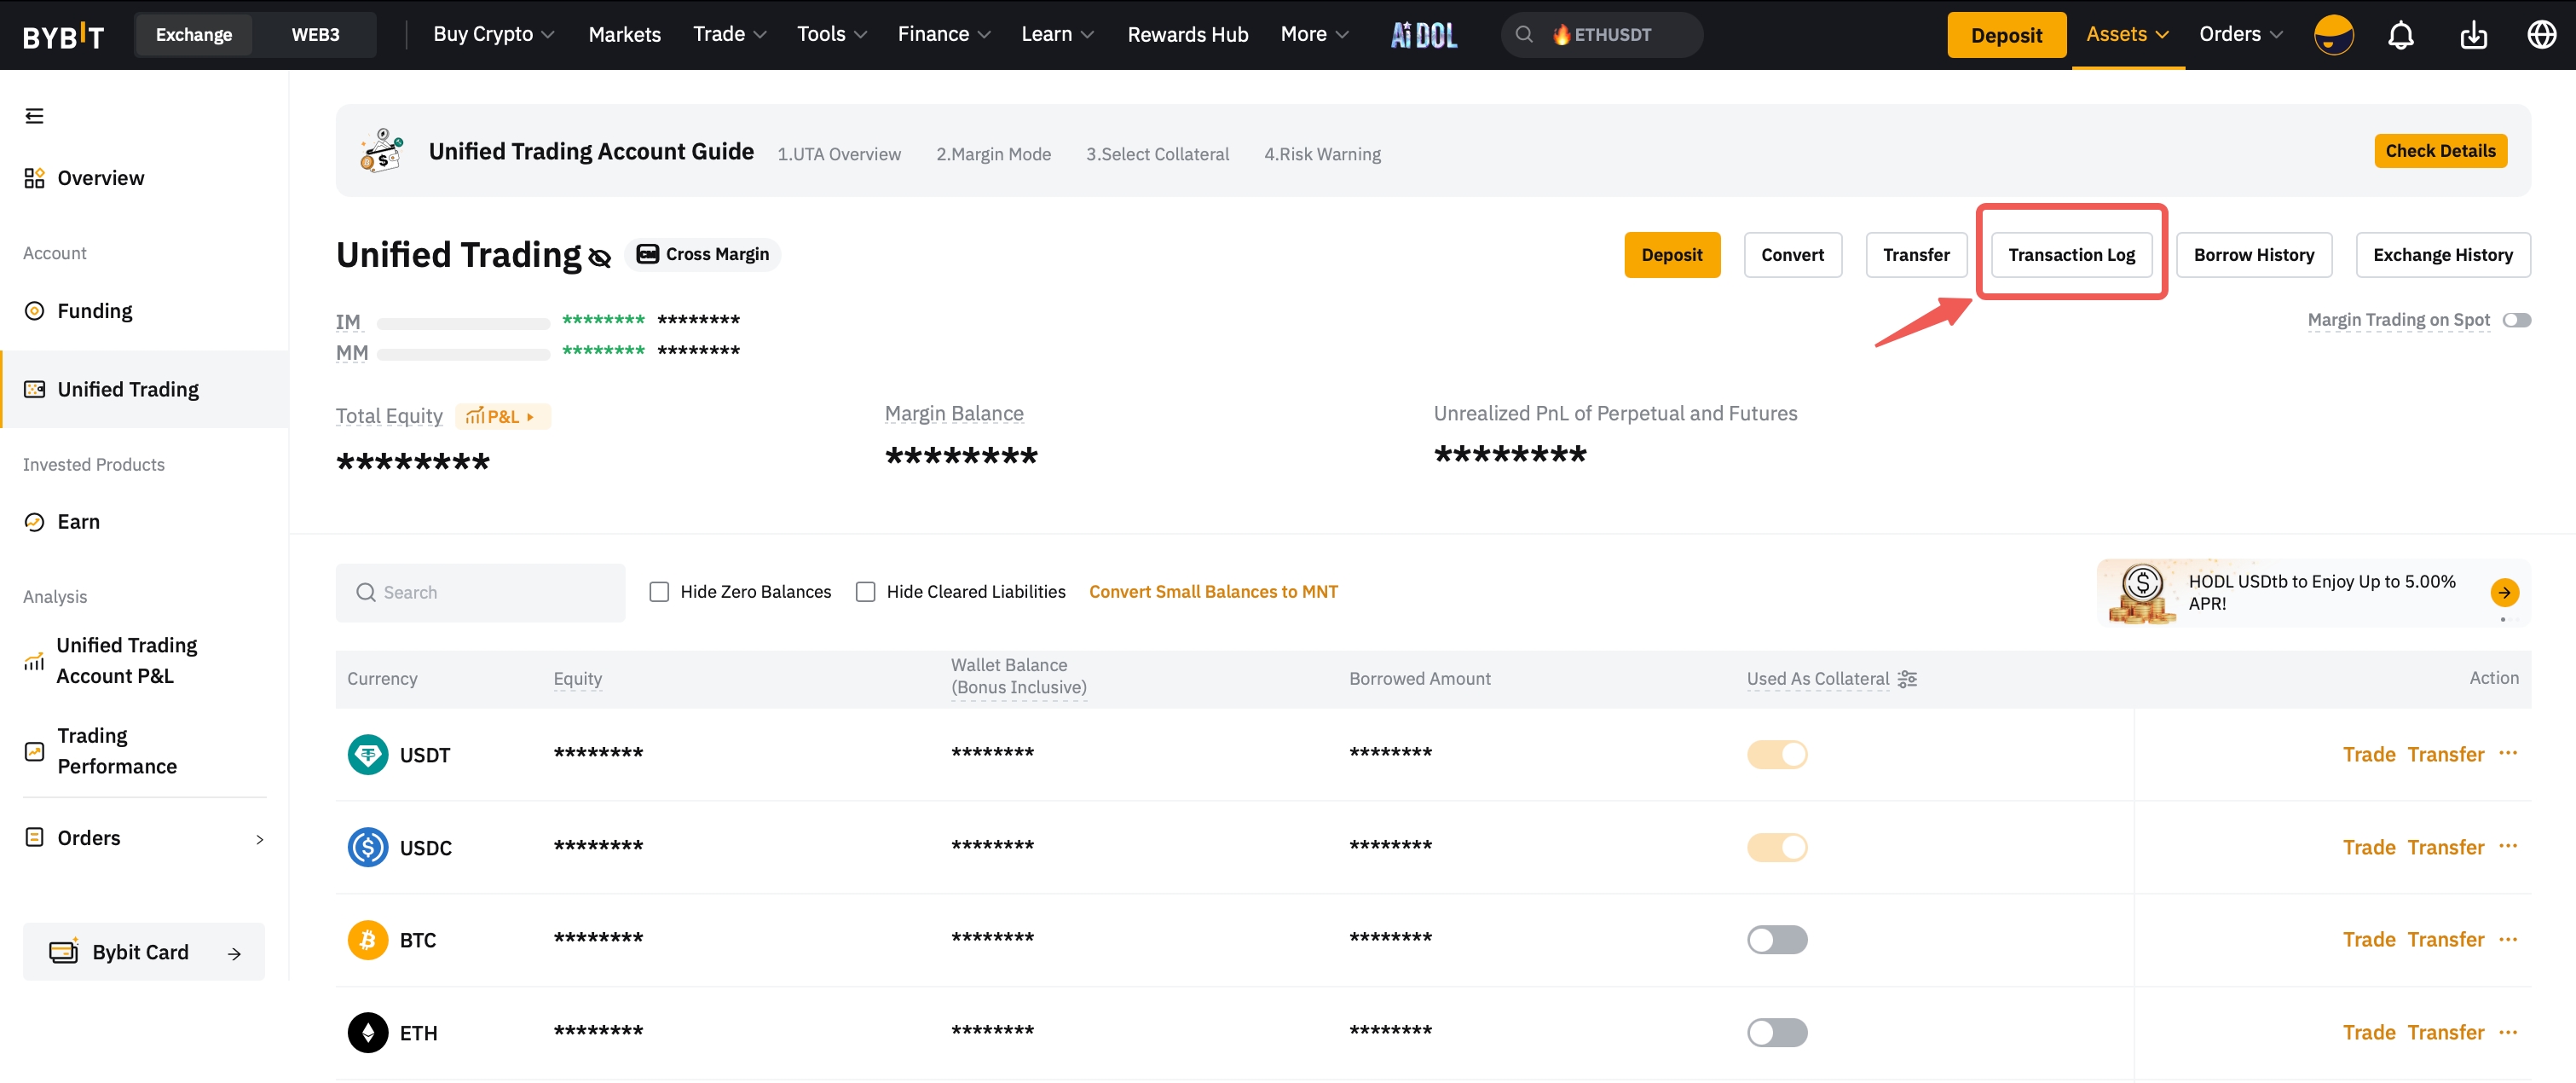Screen dimensions: 2576x1083
Task: Click the AI DOL logo
Action: pyautogui.click(x=1424, y=35)
